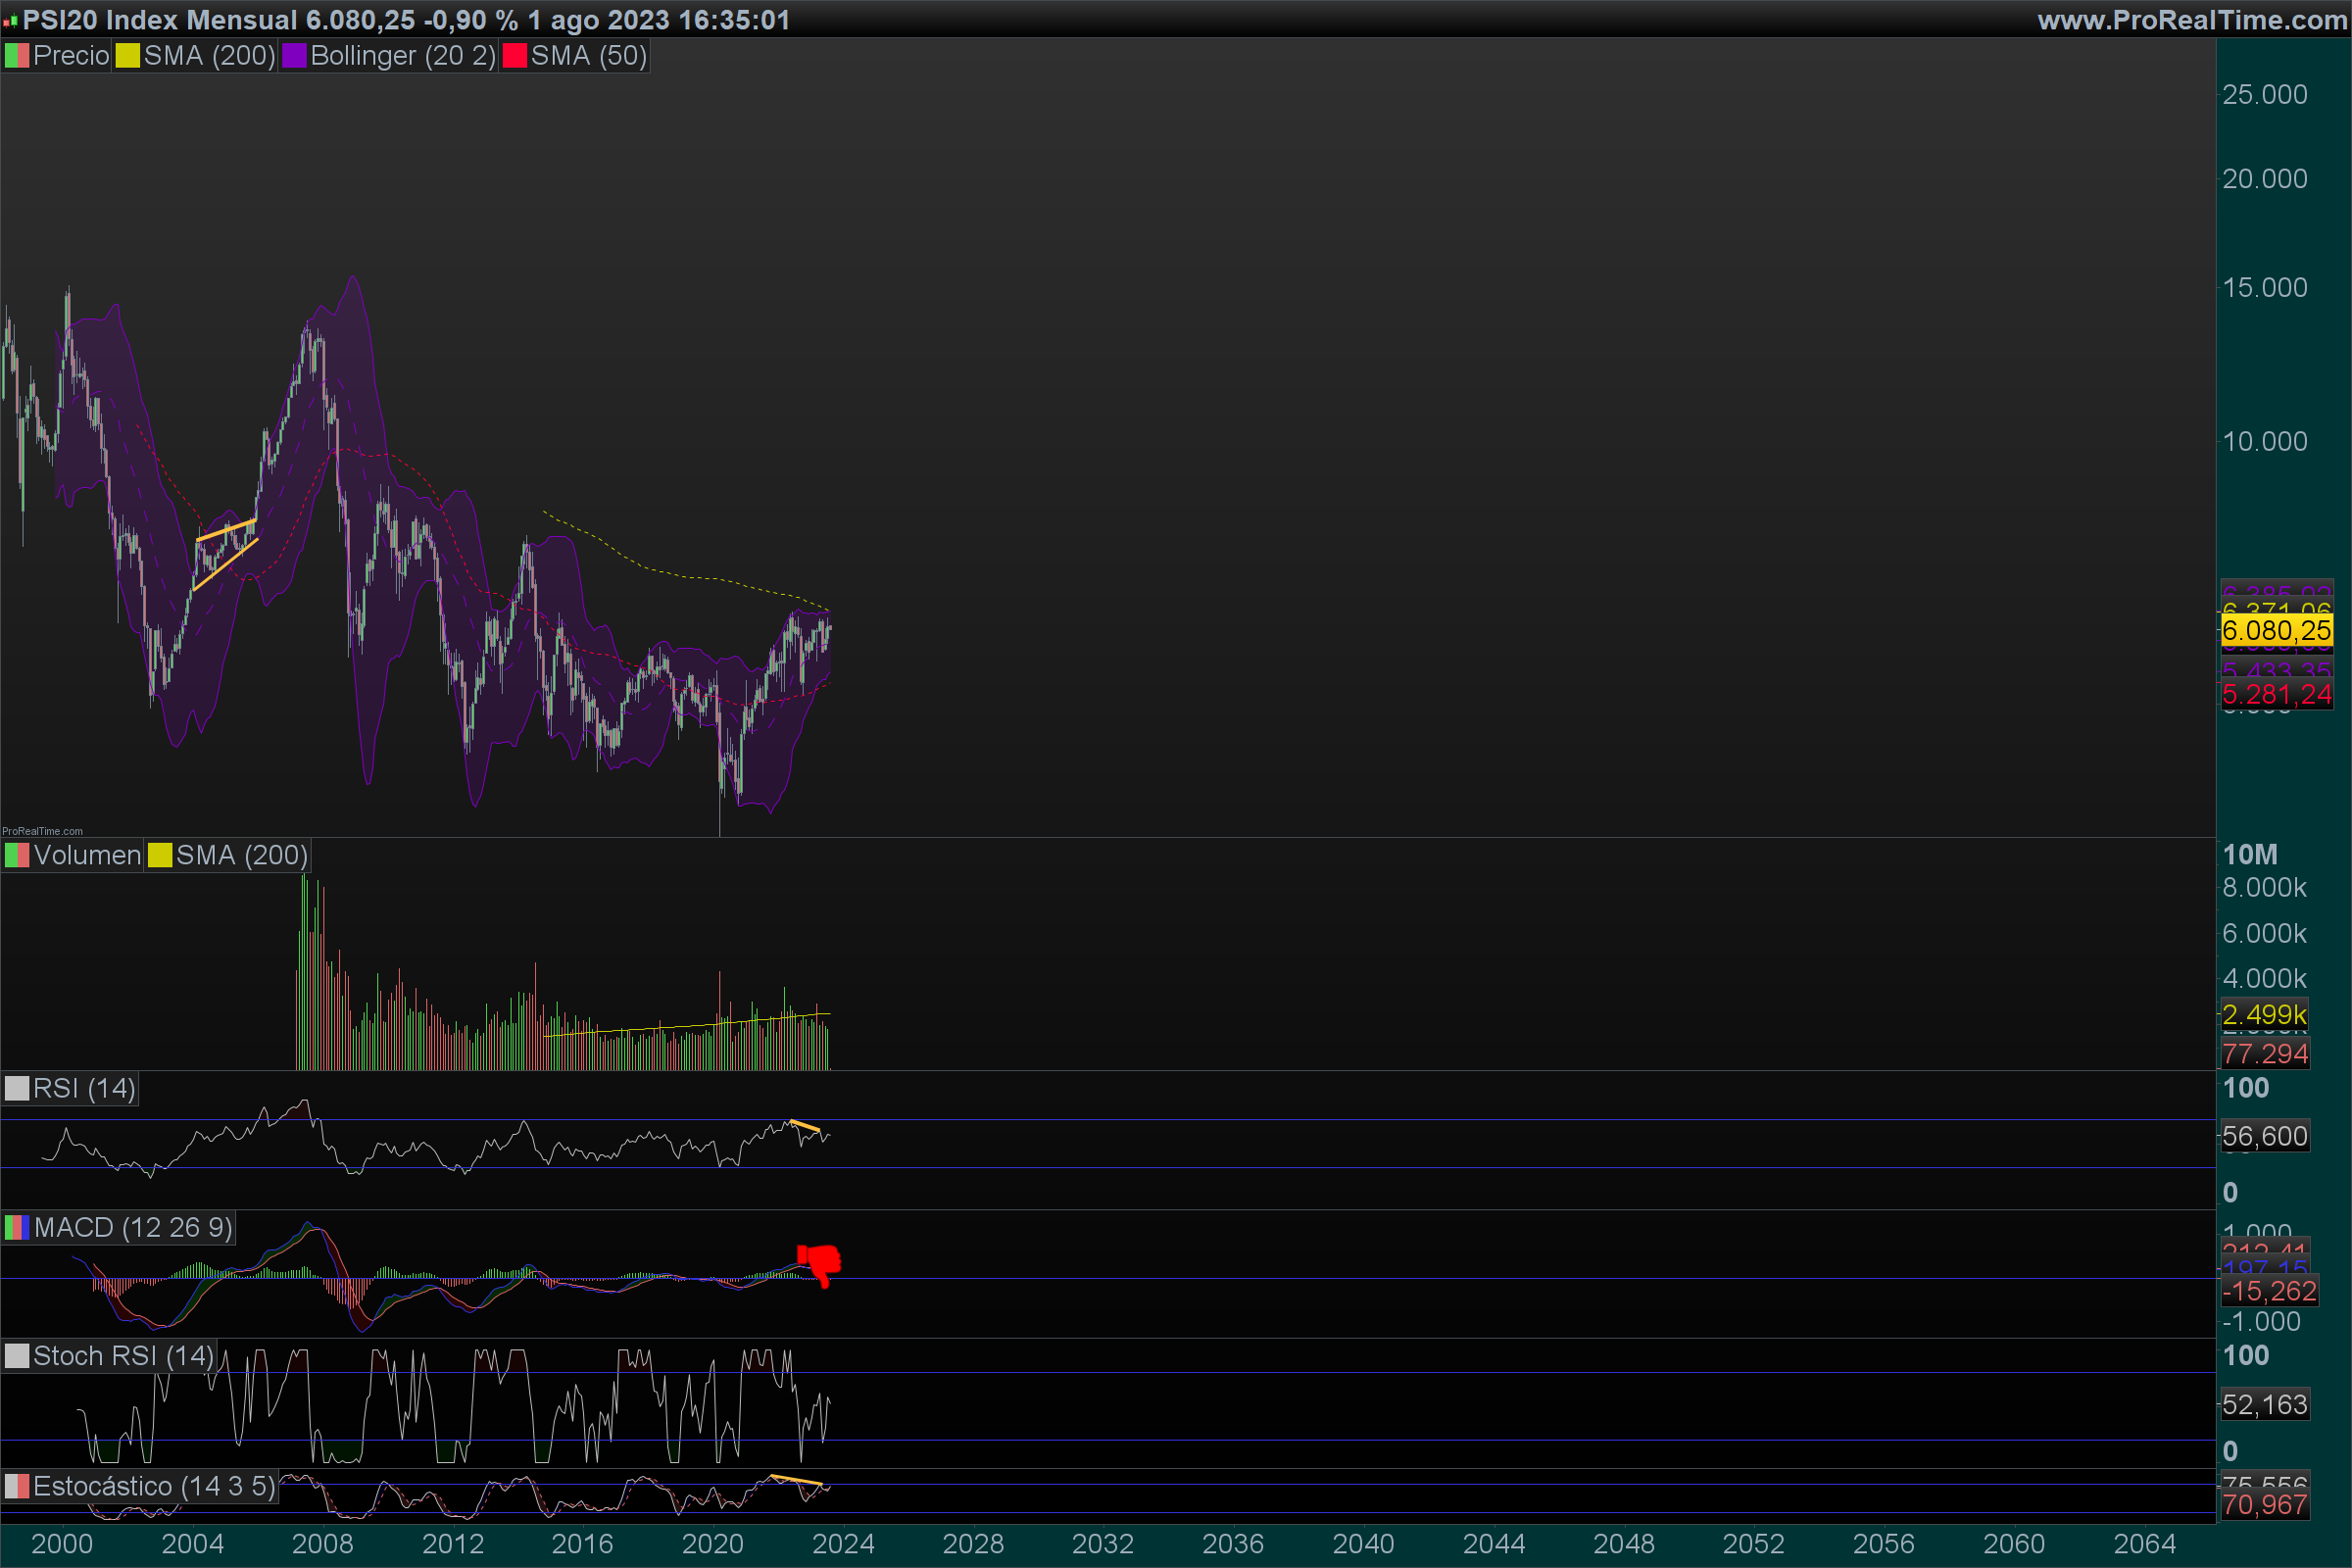Click the green-red Volumen legend icon
The width and height of the screenshot is (2352, 1568).
pyautogui.click(x=17, y=856)
